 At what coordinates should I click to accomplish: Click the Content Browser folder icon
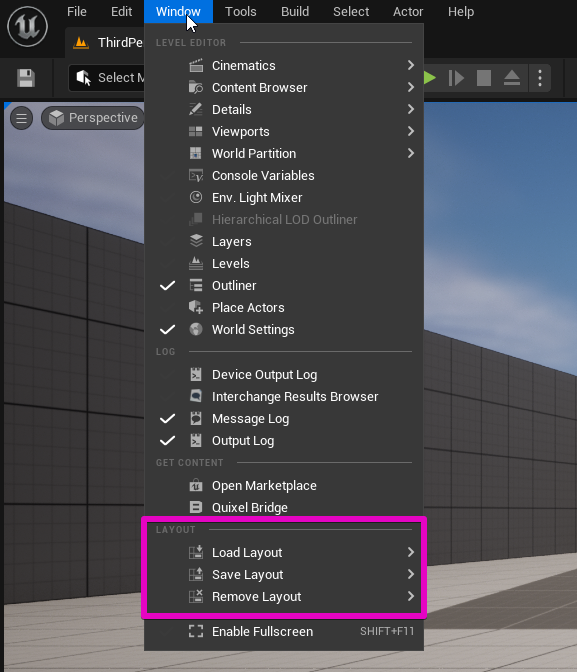[x=196, y=87]
